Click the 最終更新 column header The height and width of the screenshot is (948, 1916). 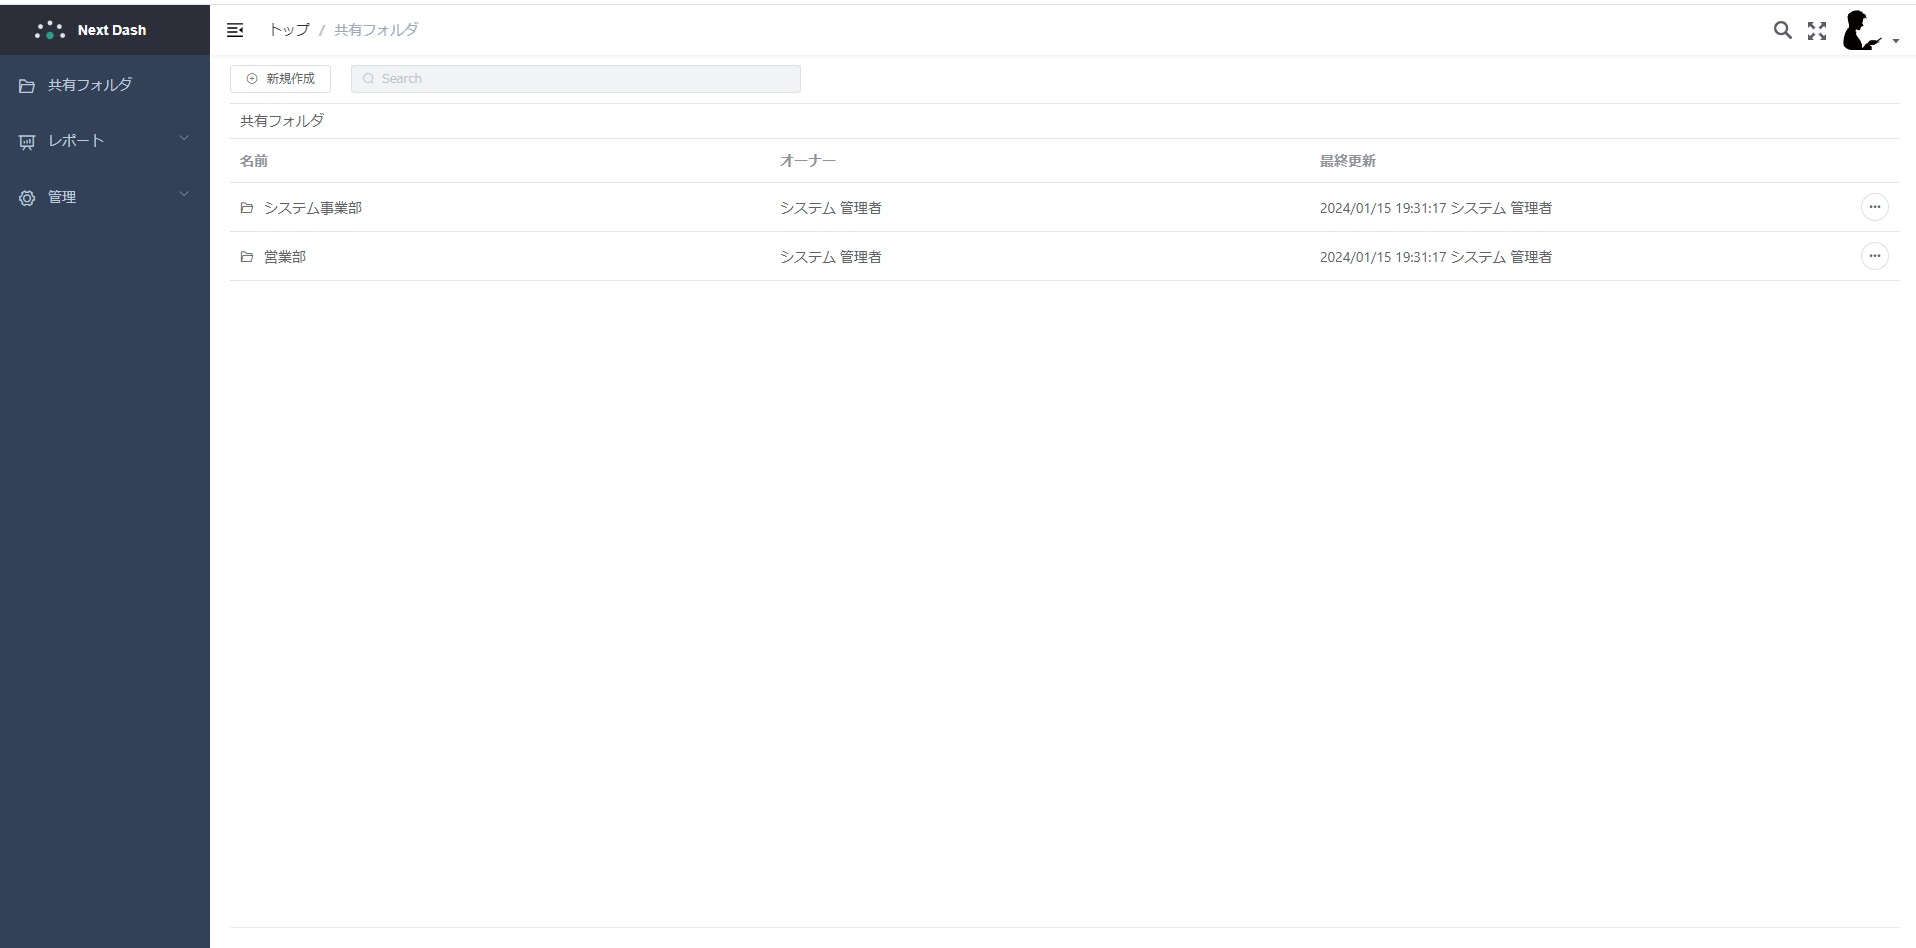pyautogui.click(x=1348, y=161)
